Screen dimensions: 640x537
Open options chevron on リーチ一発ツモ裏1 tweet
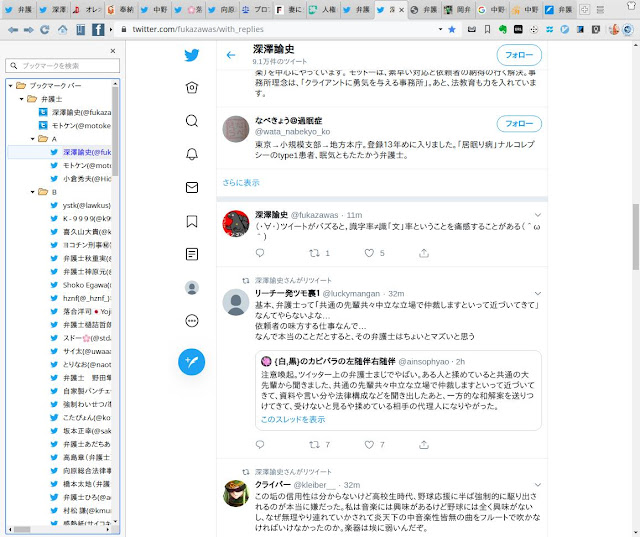538,293
